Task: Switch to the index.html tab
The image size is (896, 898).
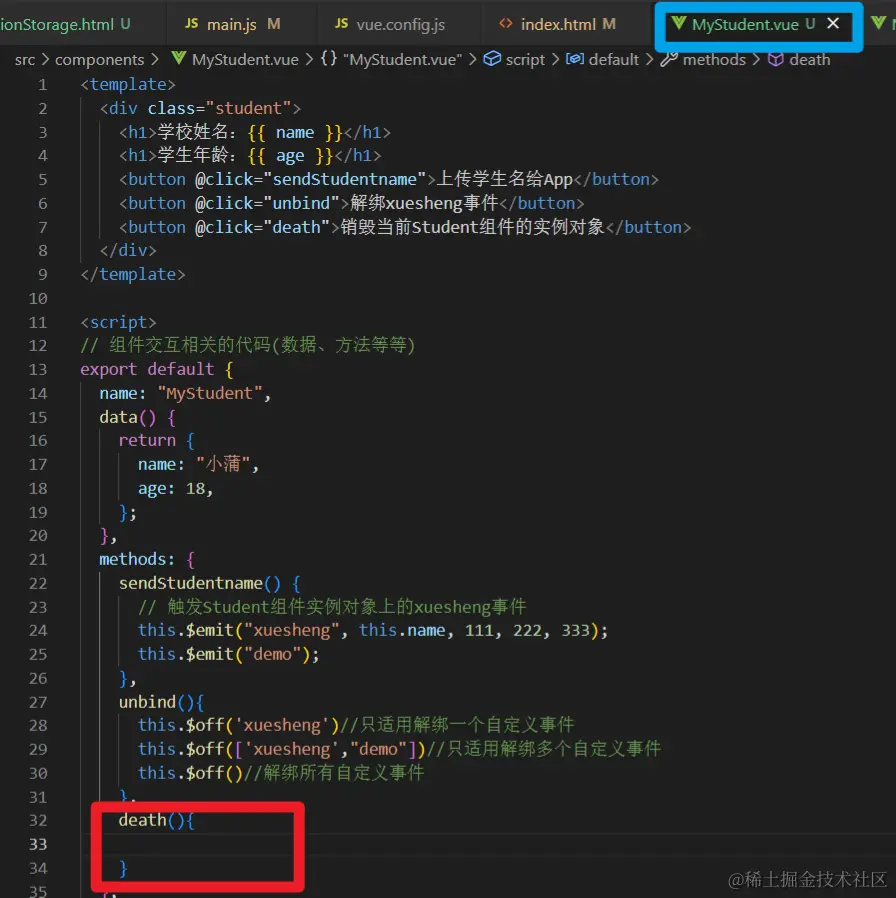Action: pyautogui.click(x=557, y=25)
